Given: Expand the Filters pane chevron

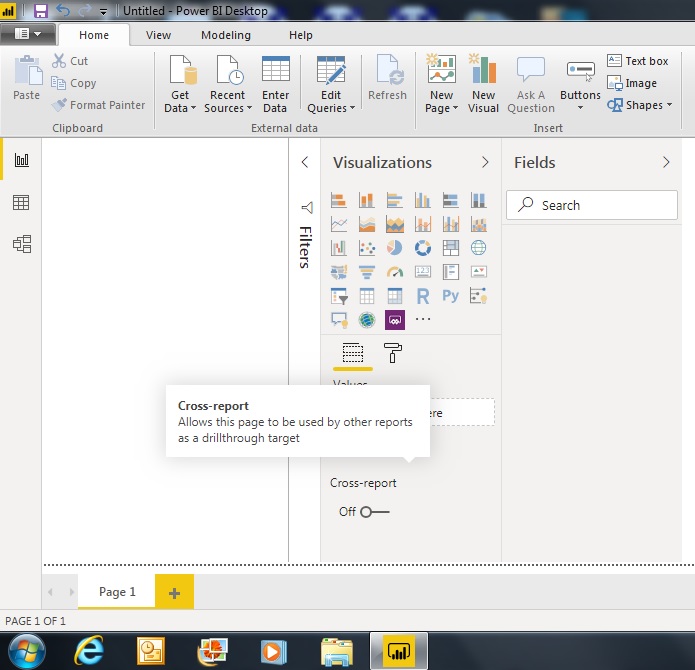Looking at the screenshot, I should [305, 162].
